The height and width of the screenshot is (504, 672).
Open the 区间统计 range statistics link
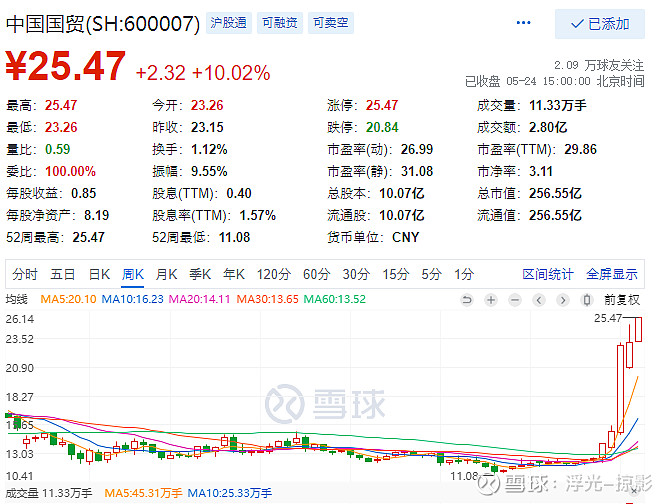548,274
